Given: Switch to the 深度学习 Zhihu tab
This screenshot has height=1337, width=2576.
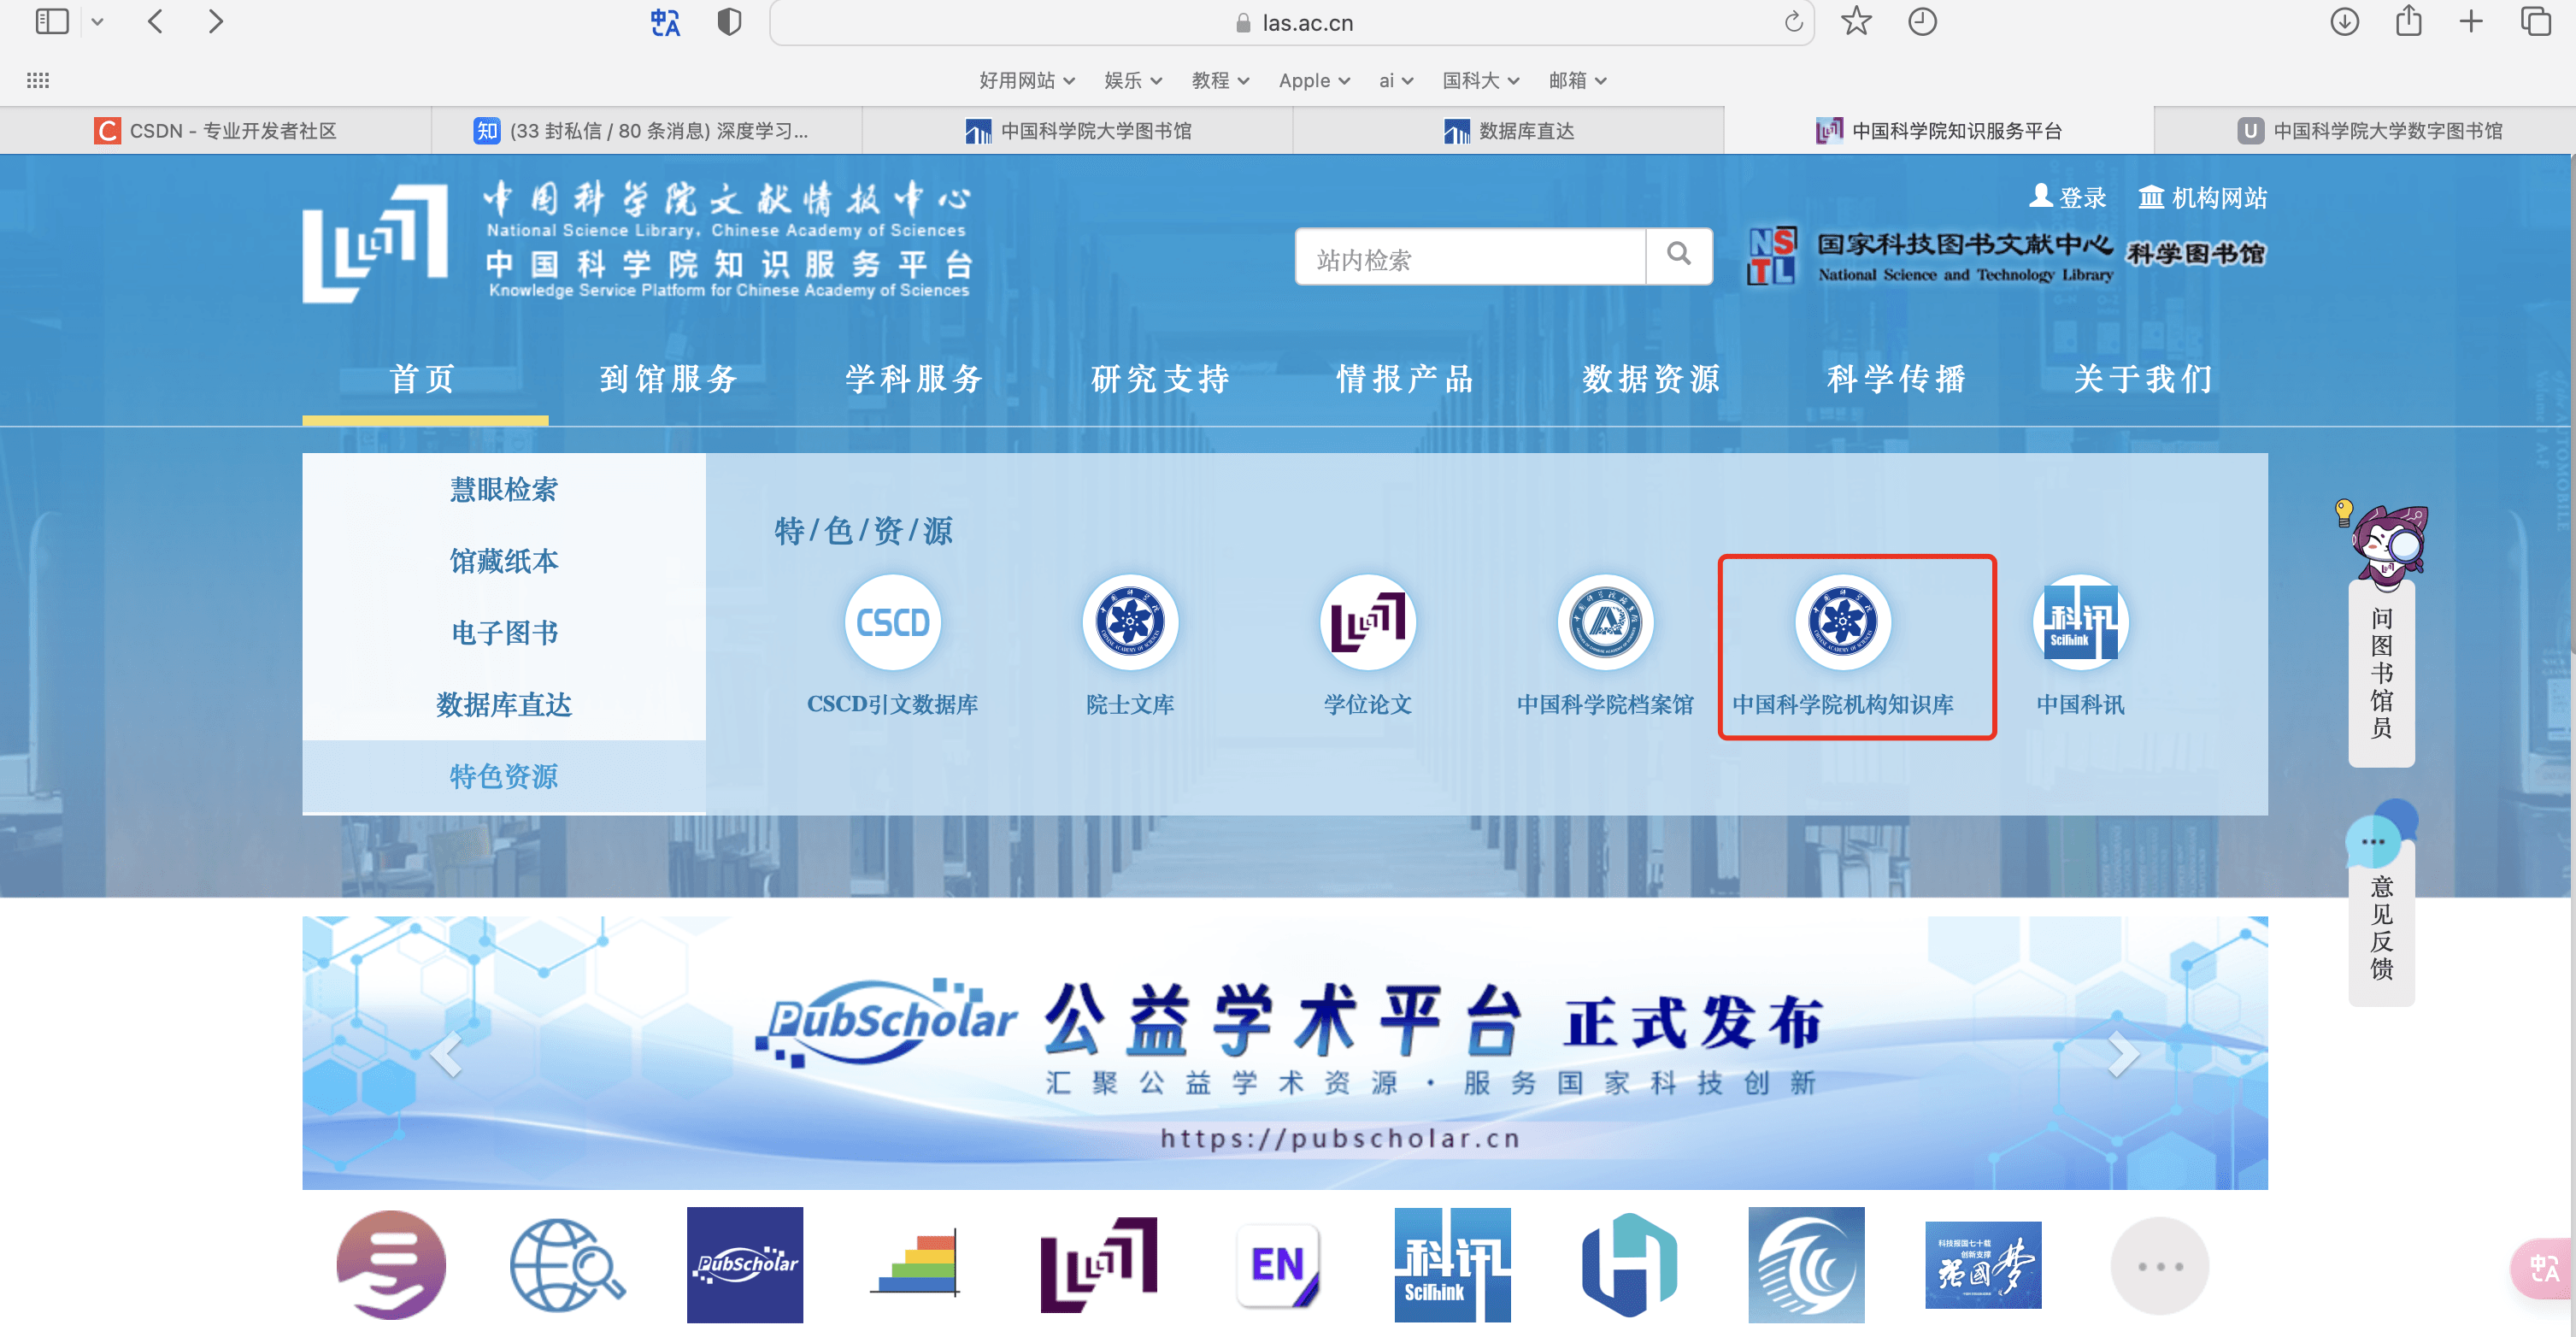Looking at the screenshot, I should pos(647,130).
